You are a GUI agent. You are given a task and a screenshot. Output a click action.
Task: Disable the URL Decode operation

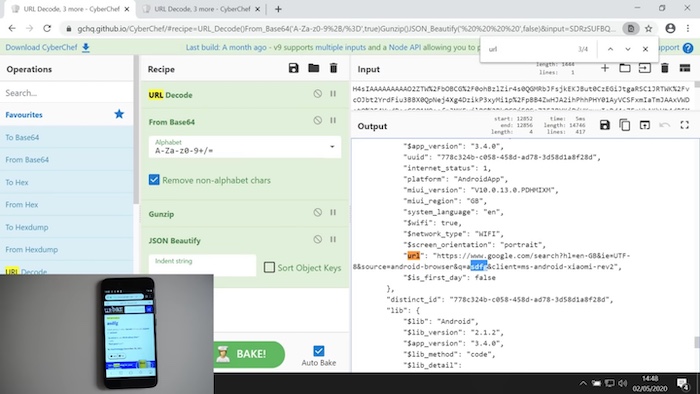(x=317, y=94)
